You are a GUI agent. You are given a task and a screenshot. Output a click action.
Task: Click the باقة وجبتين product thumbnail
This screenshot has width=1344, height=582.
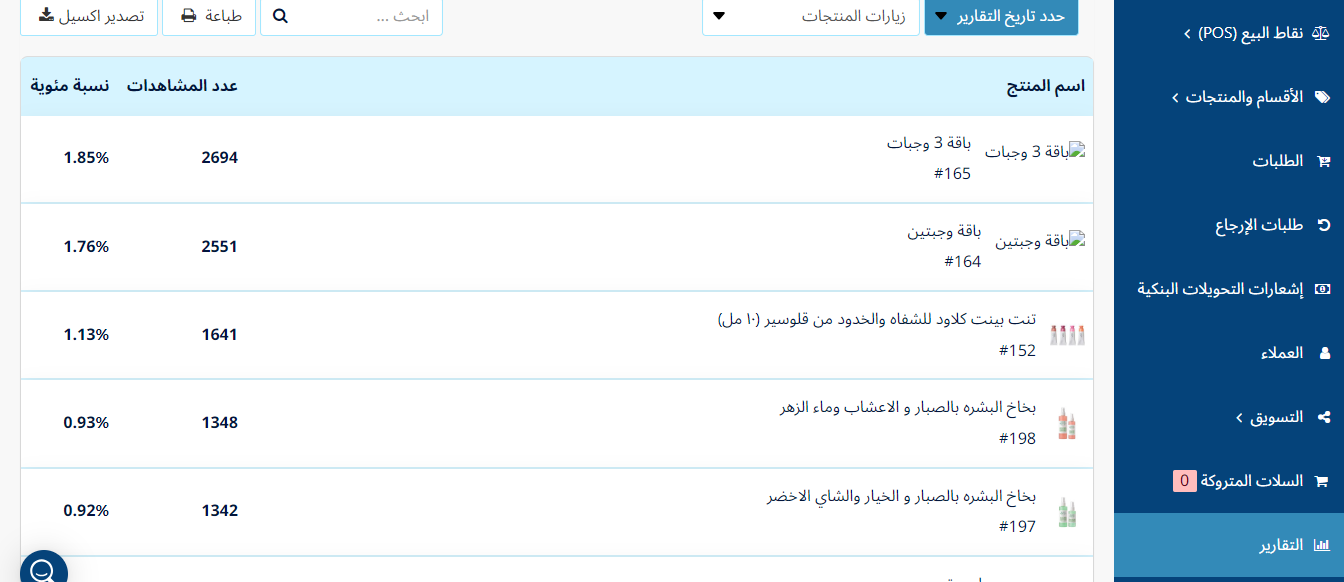coord(1040,241)
